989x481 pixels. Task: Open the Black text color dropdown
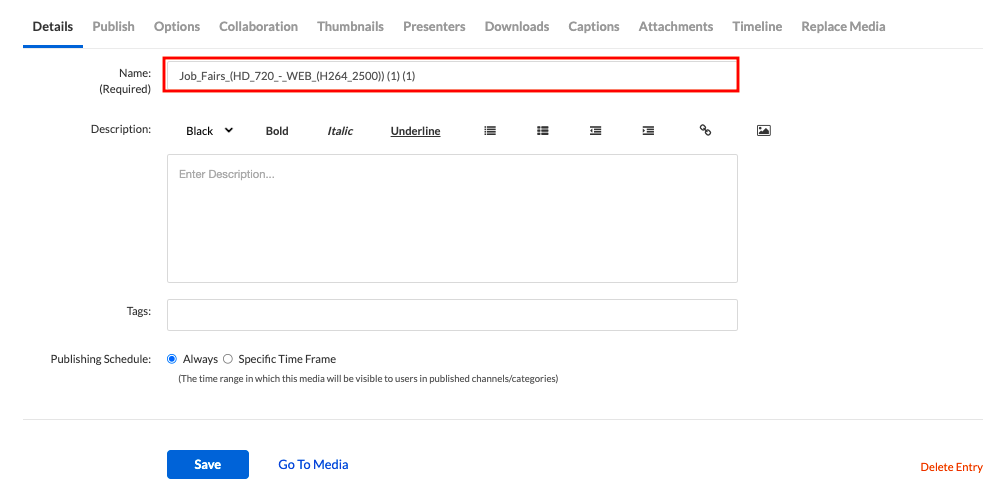[x=209, y=131]
